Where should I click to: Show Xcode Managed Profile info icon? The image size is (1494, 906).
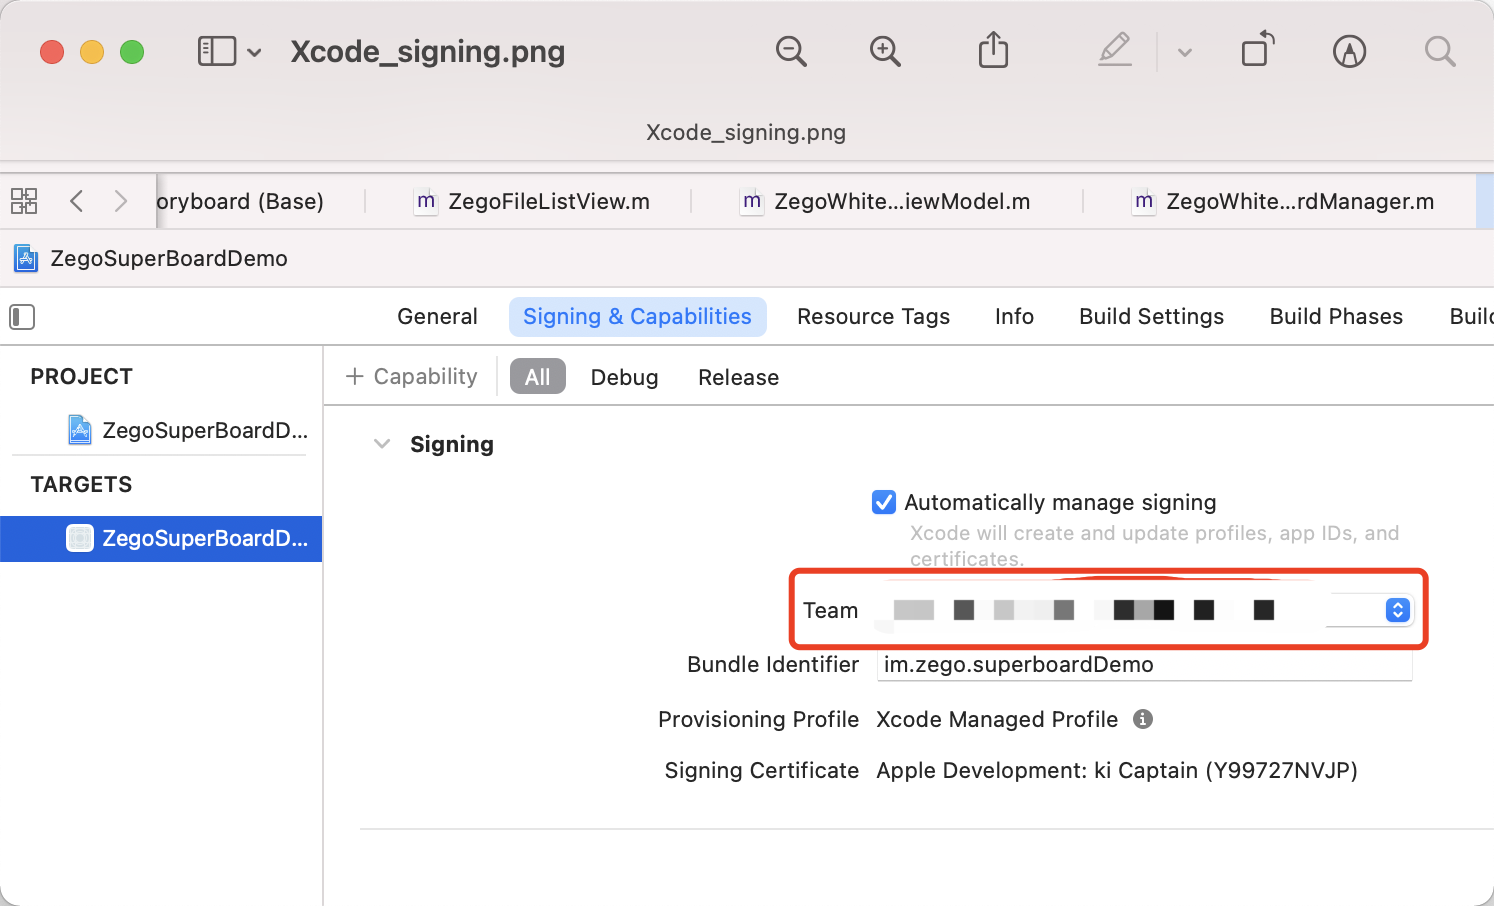pos(1143,719)
